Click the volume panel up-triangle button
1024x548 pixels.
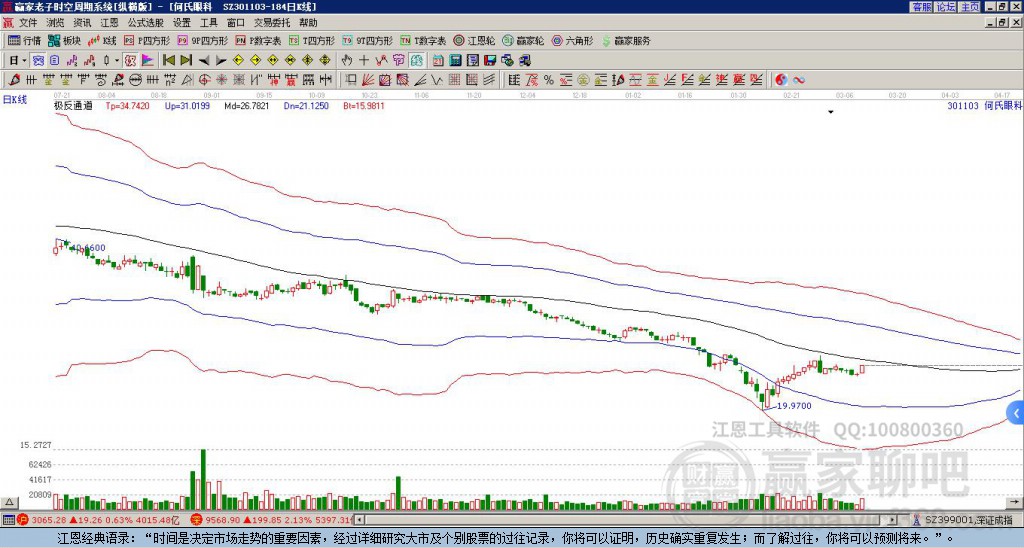pyautogui.click(x=9, y=503)
